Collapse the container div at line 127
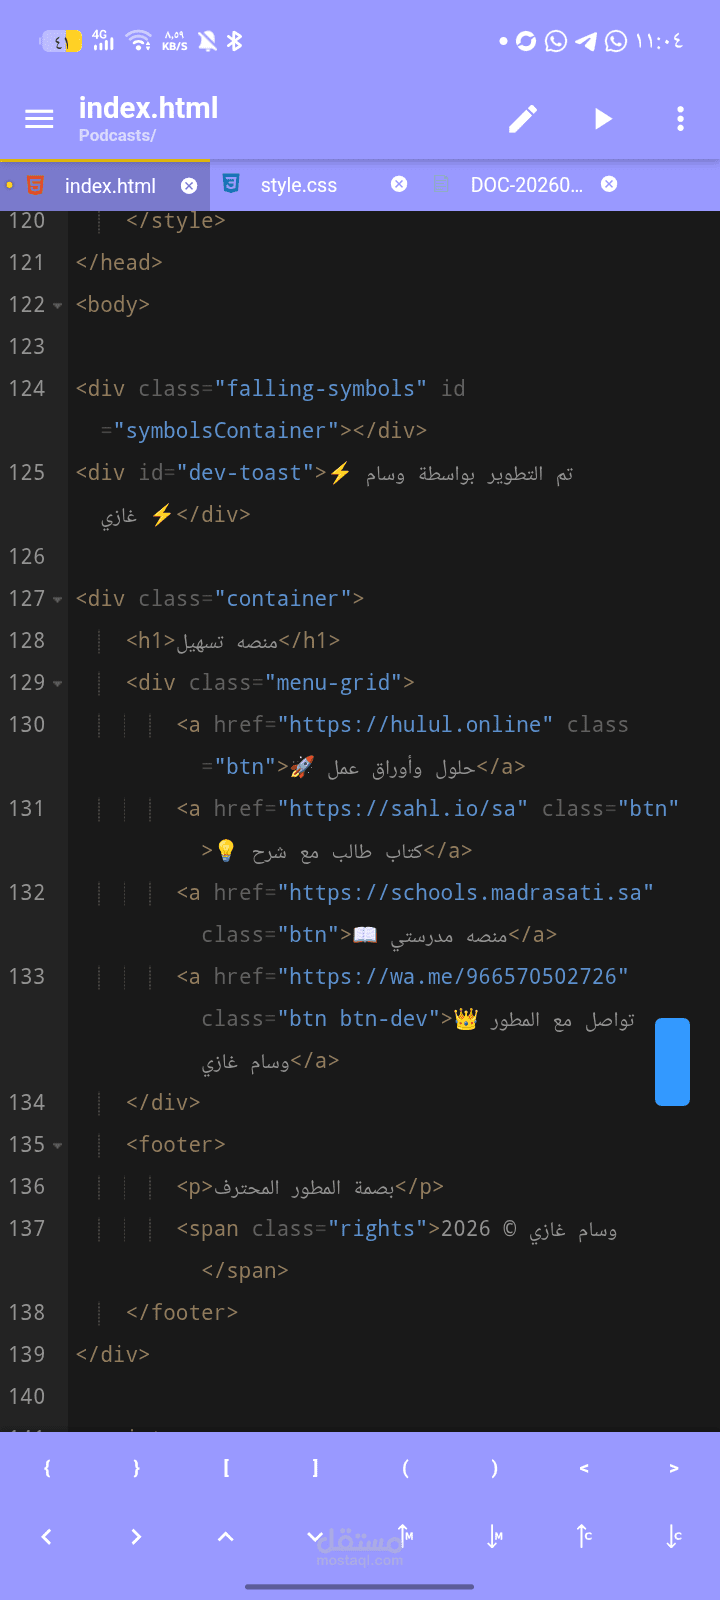720x1600 pixels. coord(57,600)
